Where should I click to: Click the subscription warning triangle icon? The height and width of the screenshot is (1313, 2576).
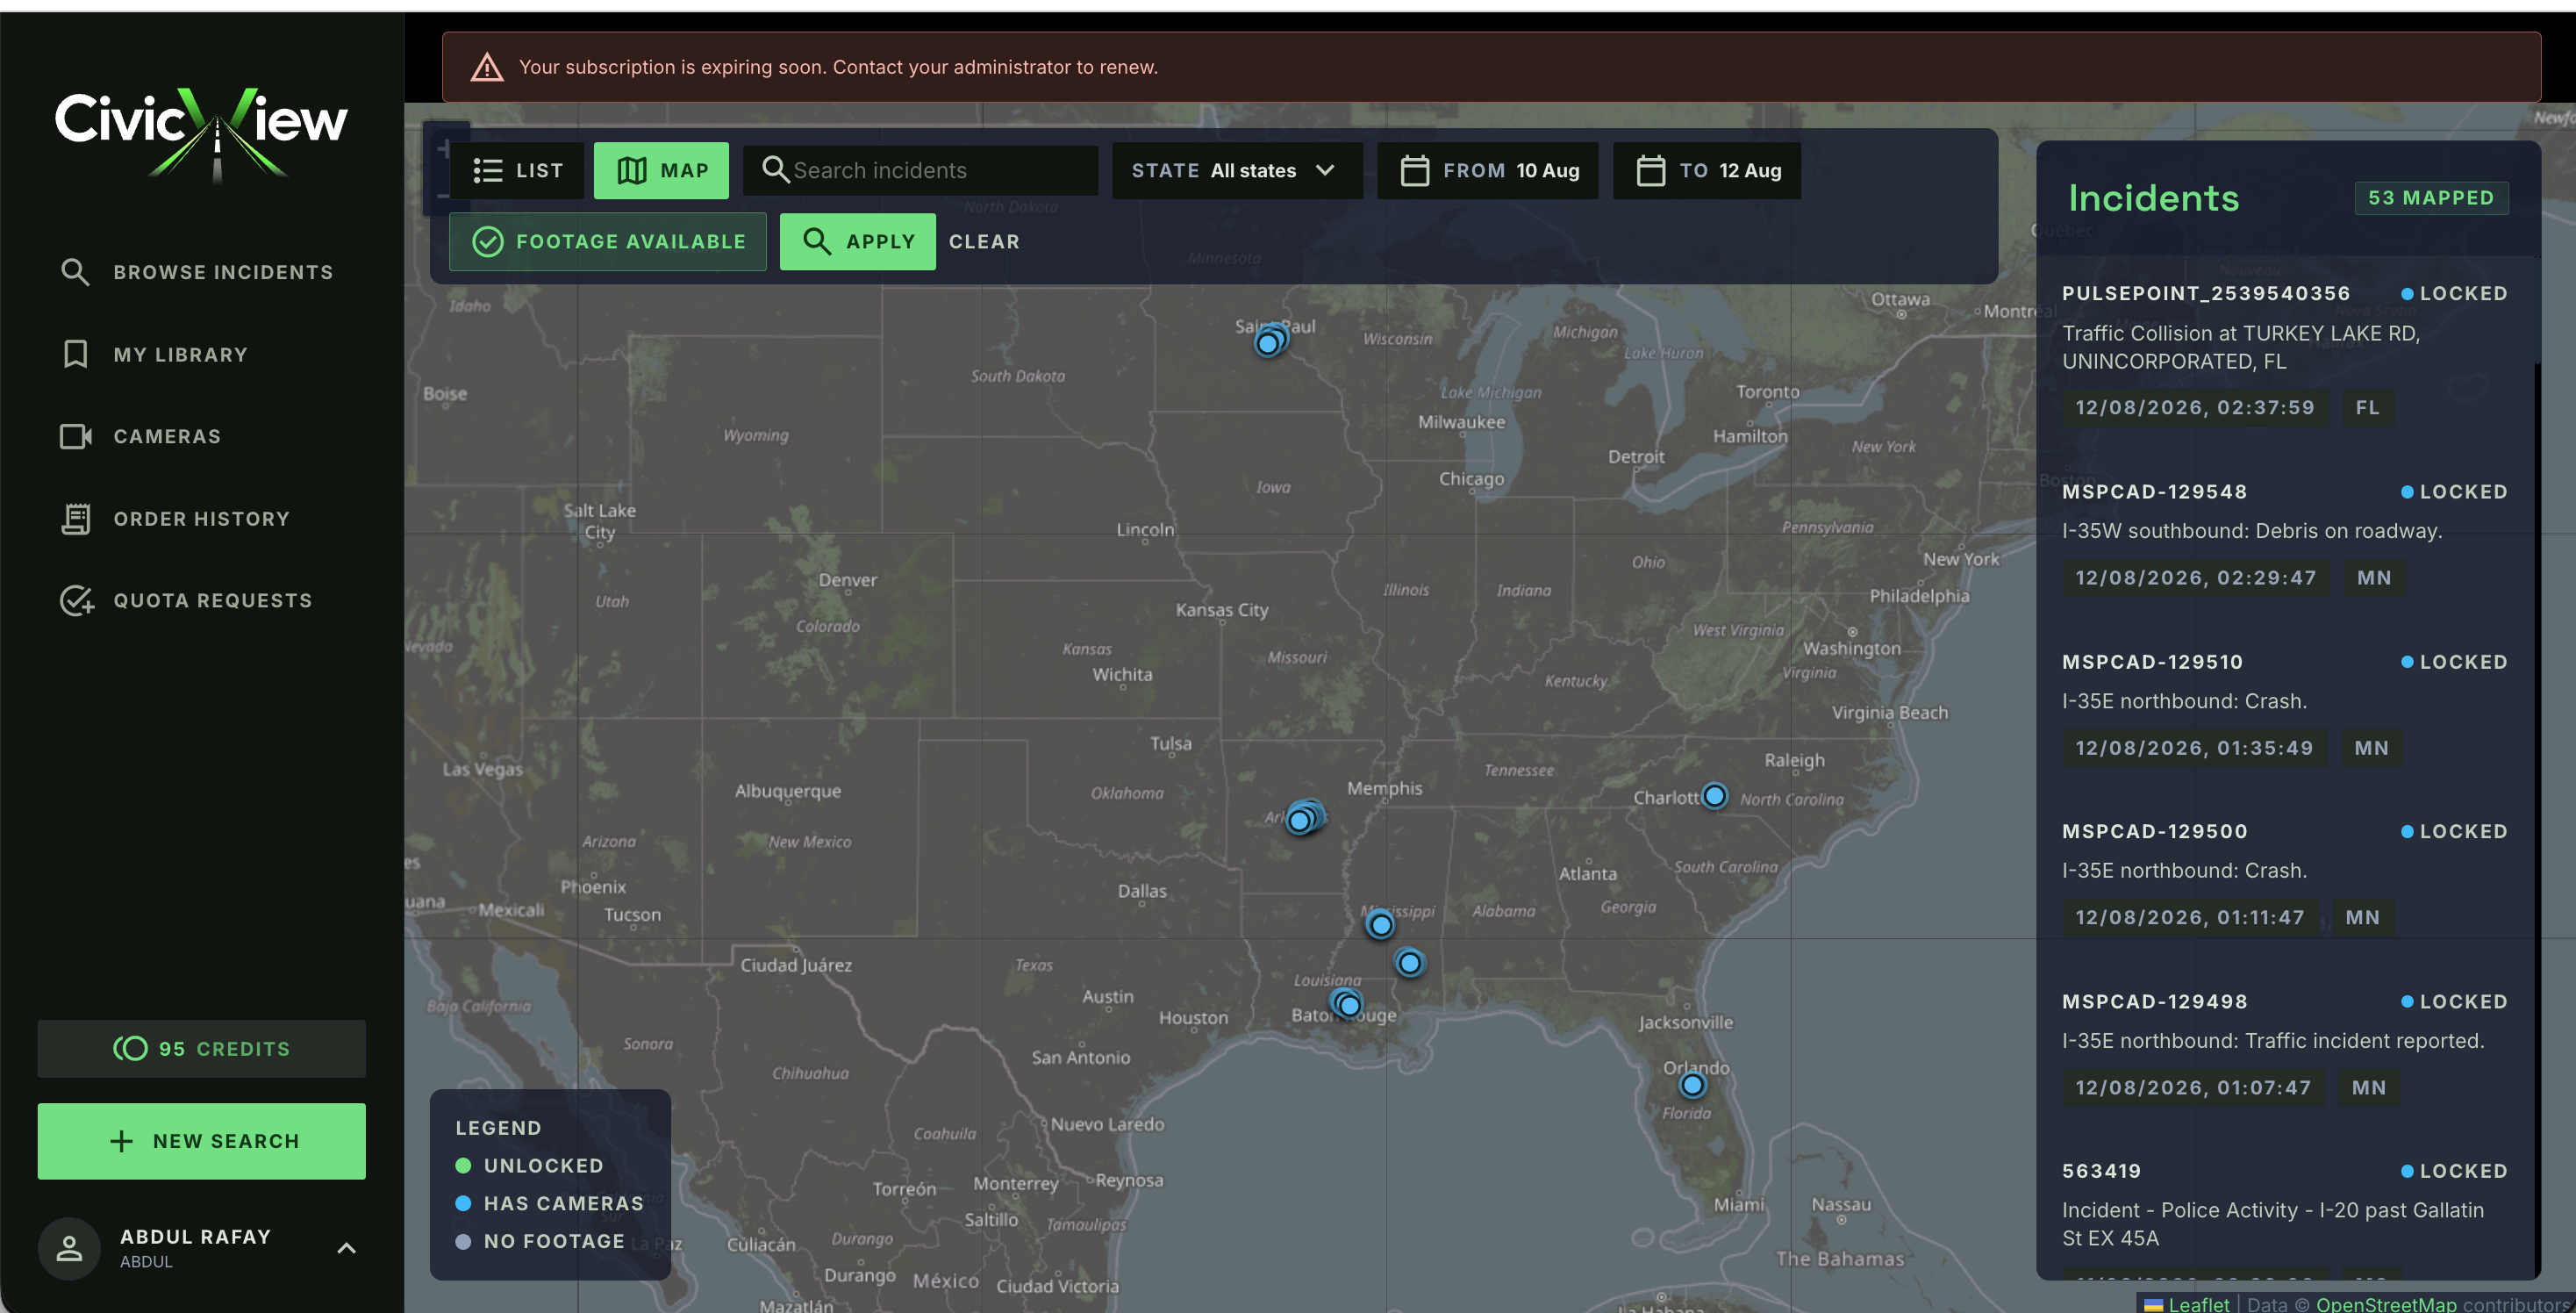pyautogui.click(x=487, y=67)
